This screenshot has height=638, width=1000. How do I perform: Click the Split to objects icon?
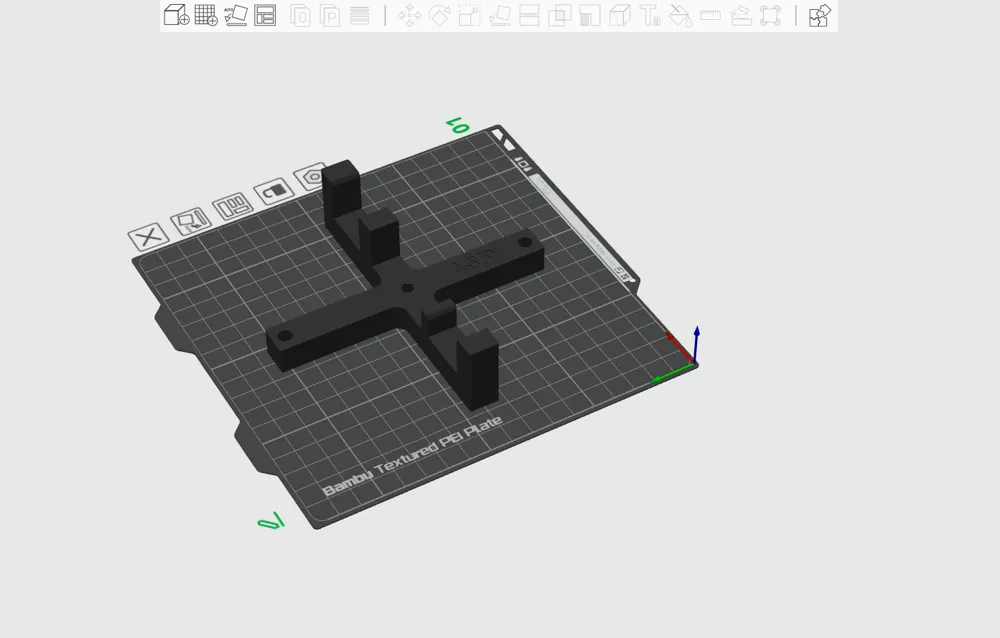300,15
